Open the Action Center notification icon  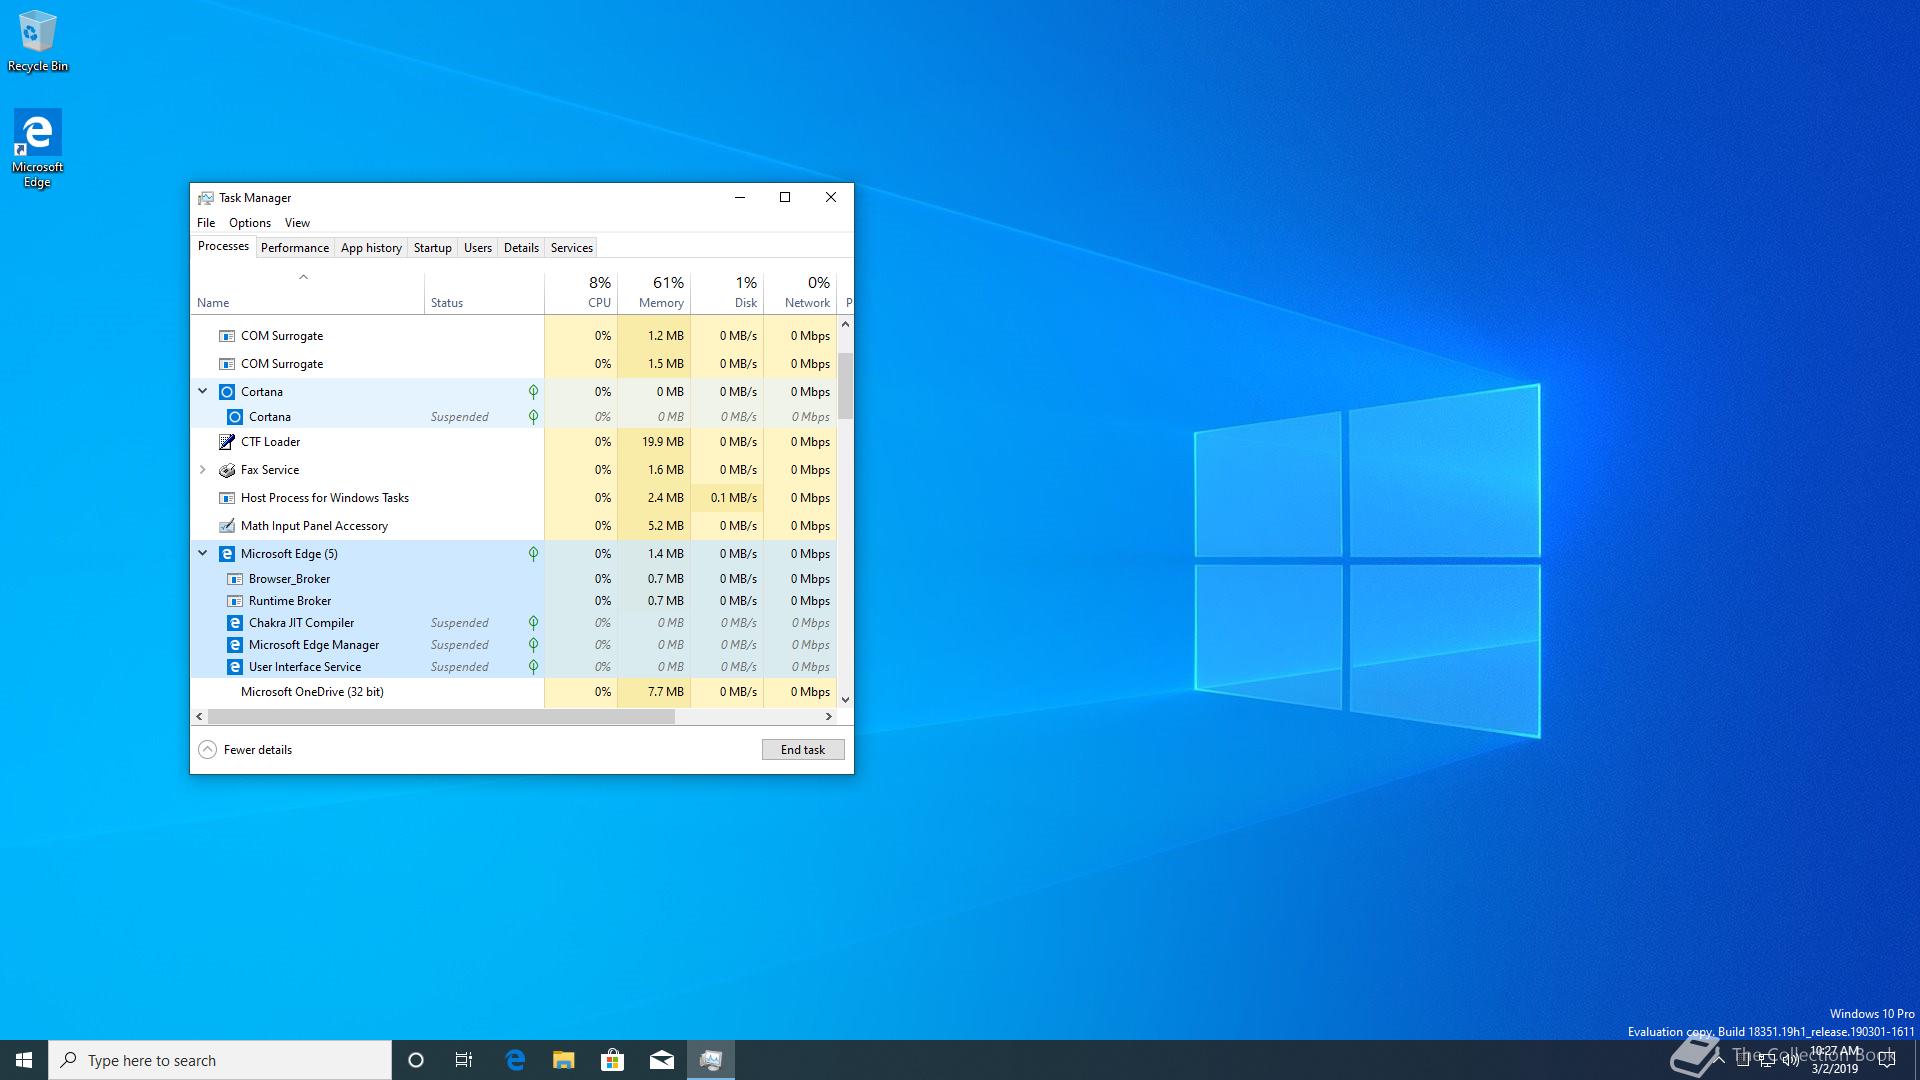pyautogui.click(x=1887, y=1060)
